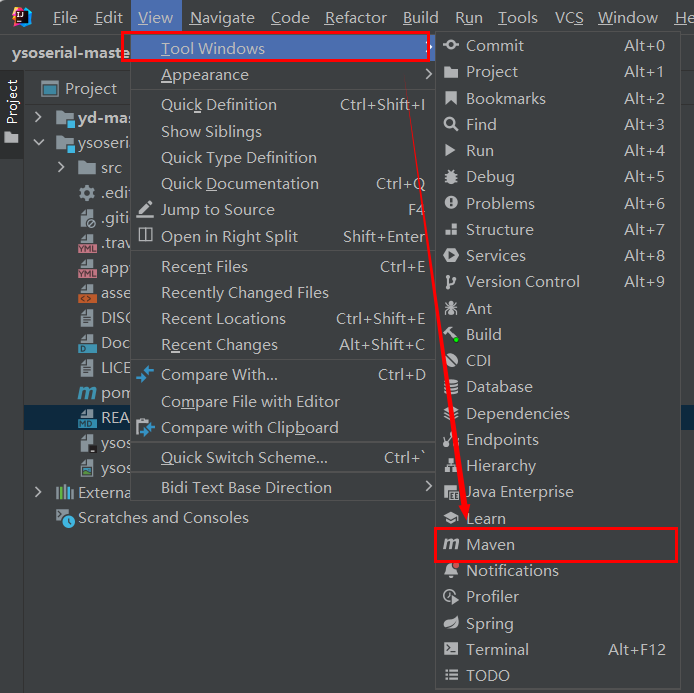
Task: Expand the External Libraries node
Action: click(x=38, y=492)
